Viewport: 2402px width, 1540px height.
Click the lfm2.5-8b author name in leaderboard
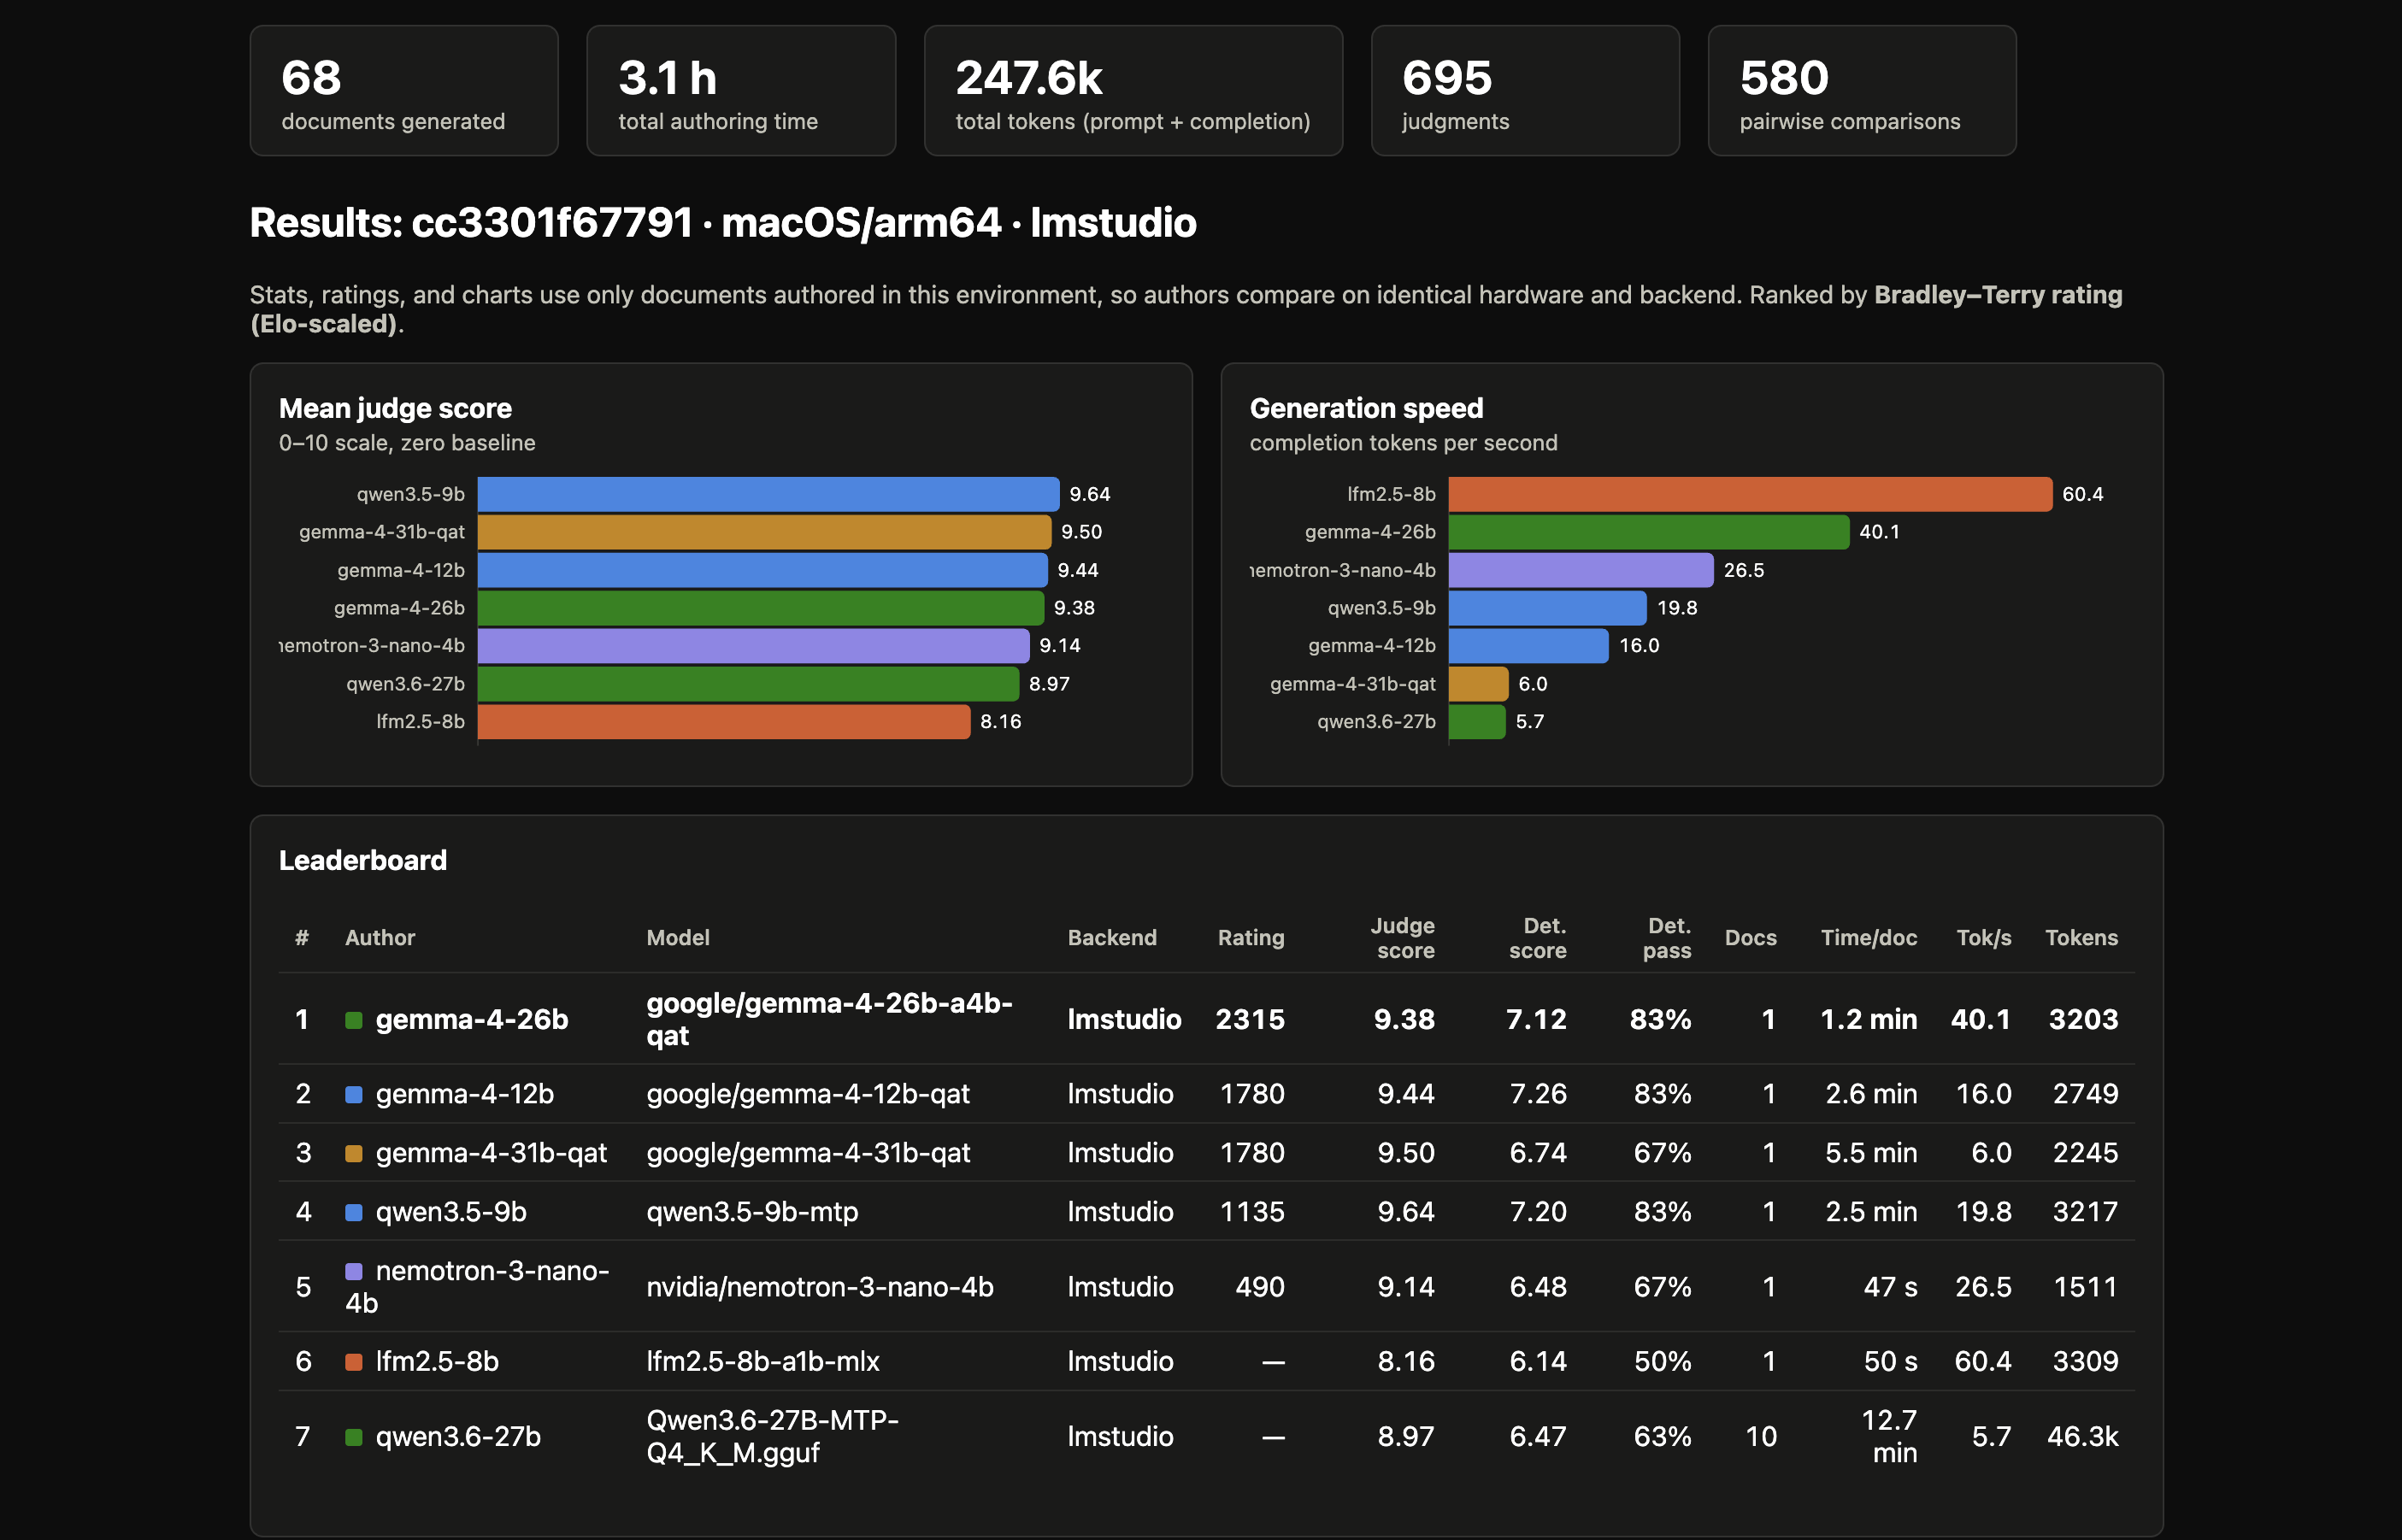[x=437, y=1361]
